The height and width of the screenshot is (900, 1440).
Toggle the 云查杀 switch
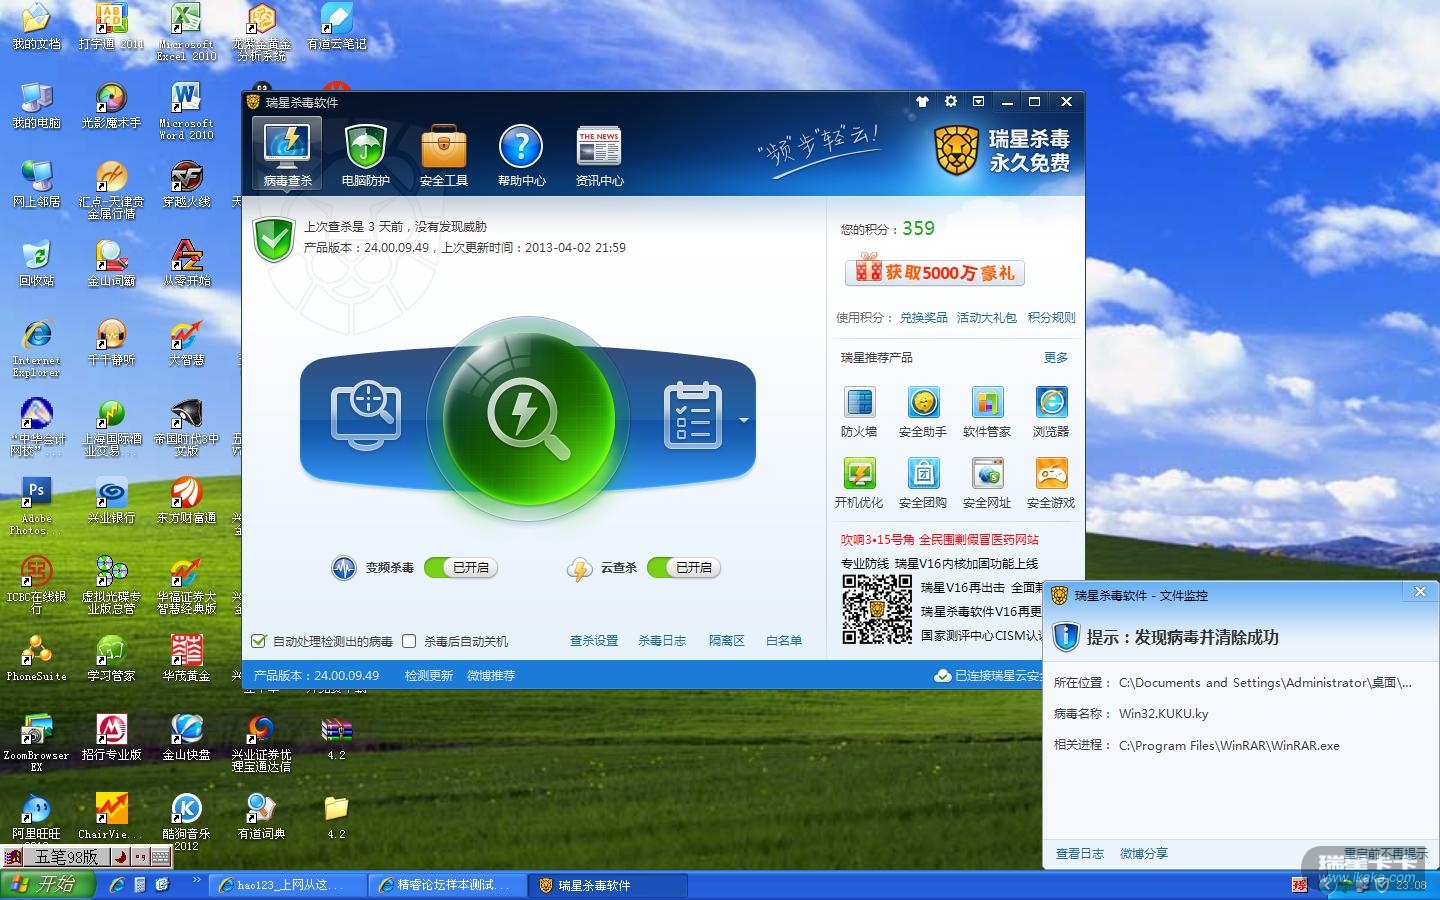point(684,568)
